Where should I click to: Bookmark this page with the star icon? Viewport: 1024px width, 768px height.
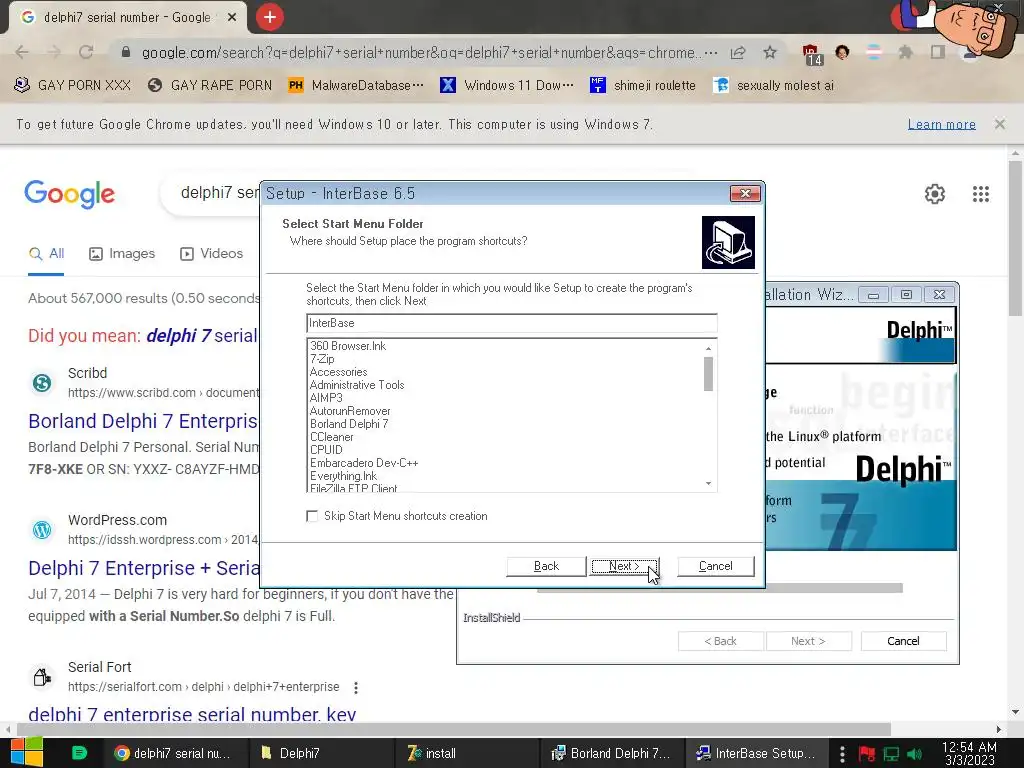tap(770, 52)
